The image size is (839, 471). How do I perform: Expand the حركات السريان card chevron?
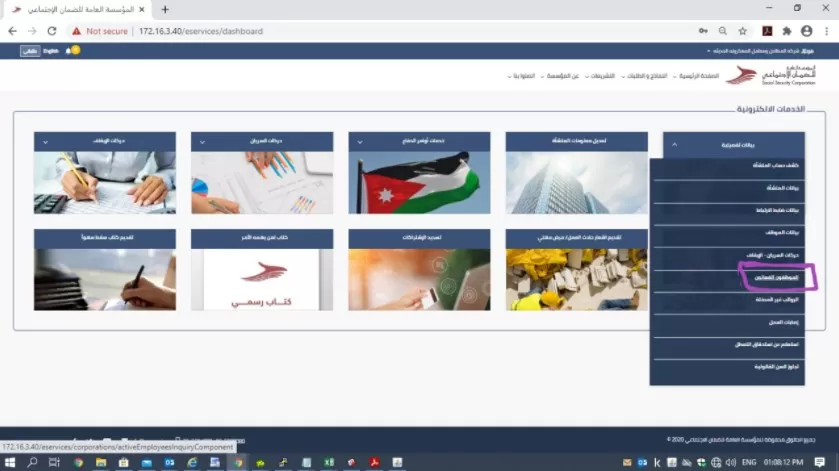click(202, 142)
